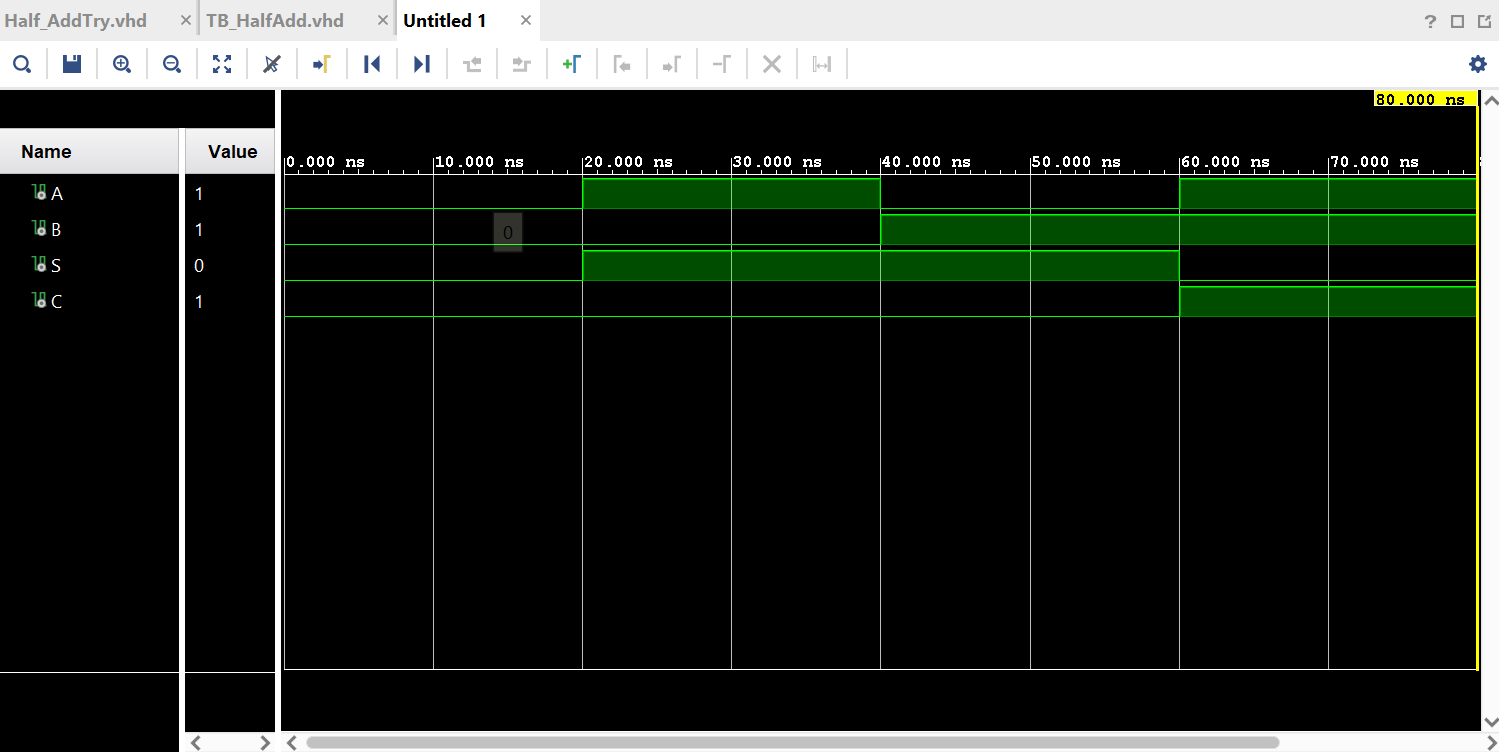Click the waveform scrollbar left arrow
Viewport: 1499px width, 752px height.
(292, 743)
